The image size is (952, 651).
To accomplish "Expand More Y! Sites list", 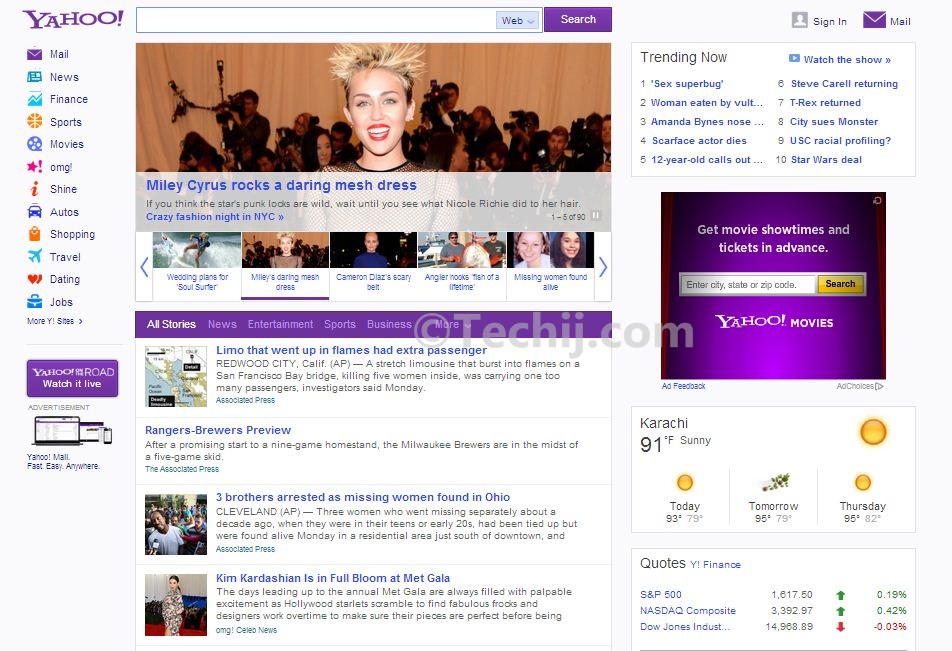I will [x=55, y=321].
